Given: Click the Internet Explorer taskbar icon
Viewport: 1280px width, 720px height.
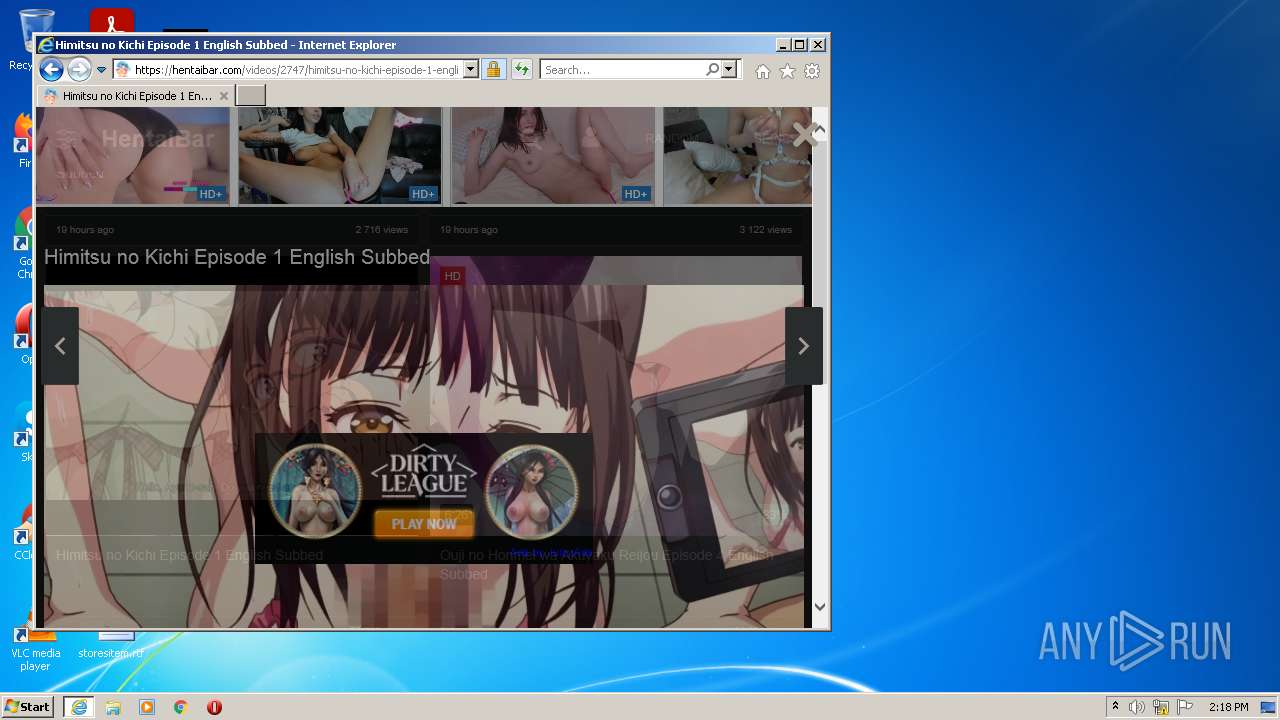Looking at the screenshot, I should (79, 707).
